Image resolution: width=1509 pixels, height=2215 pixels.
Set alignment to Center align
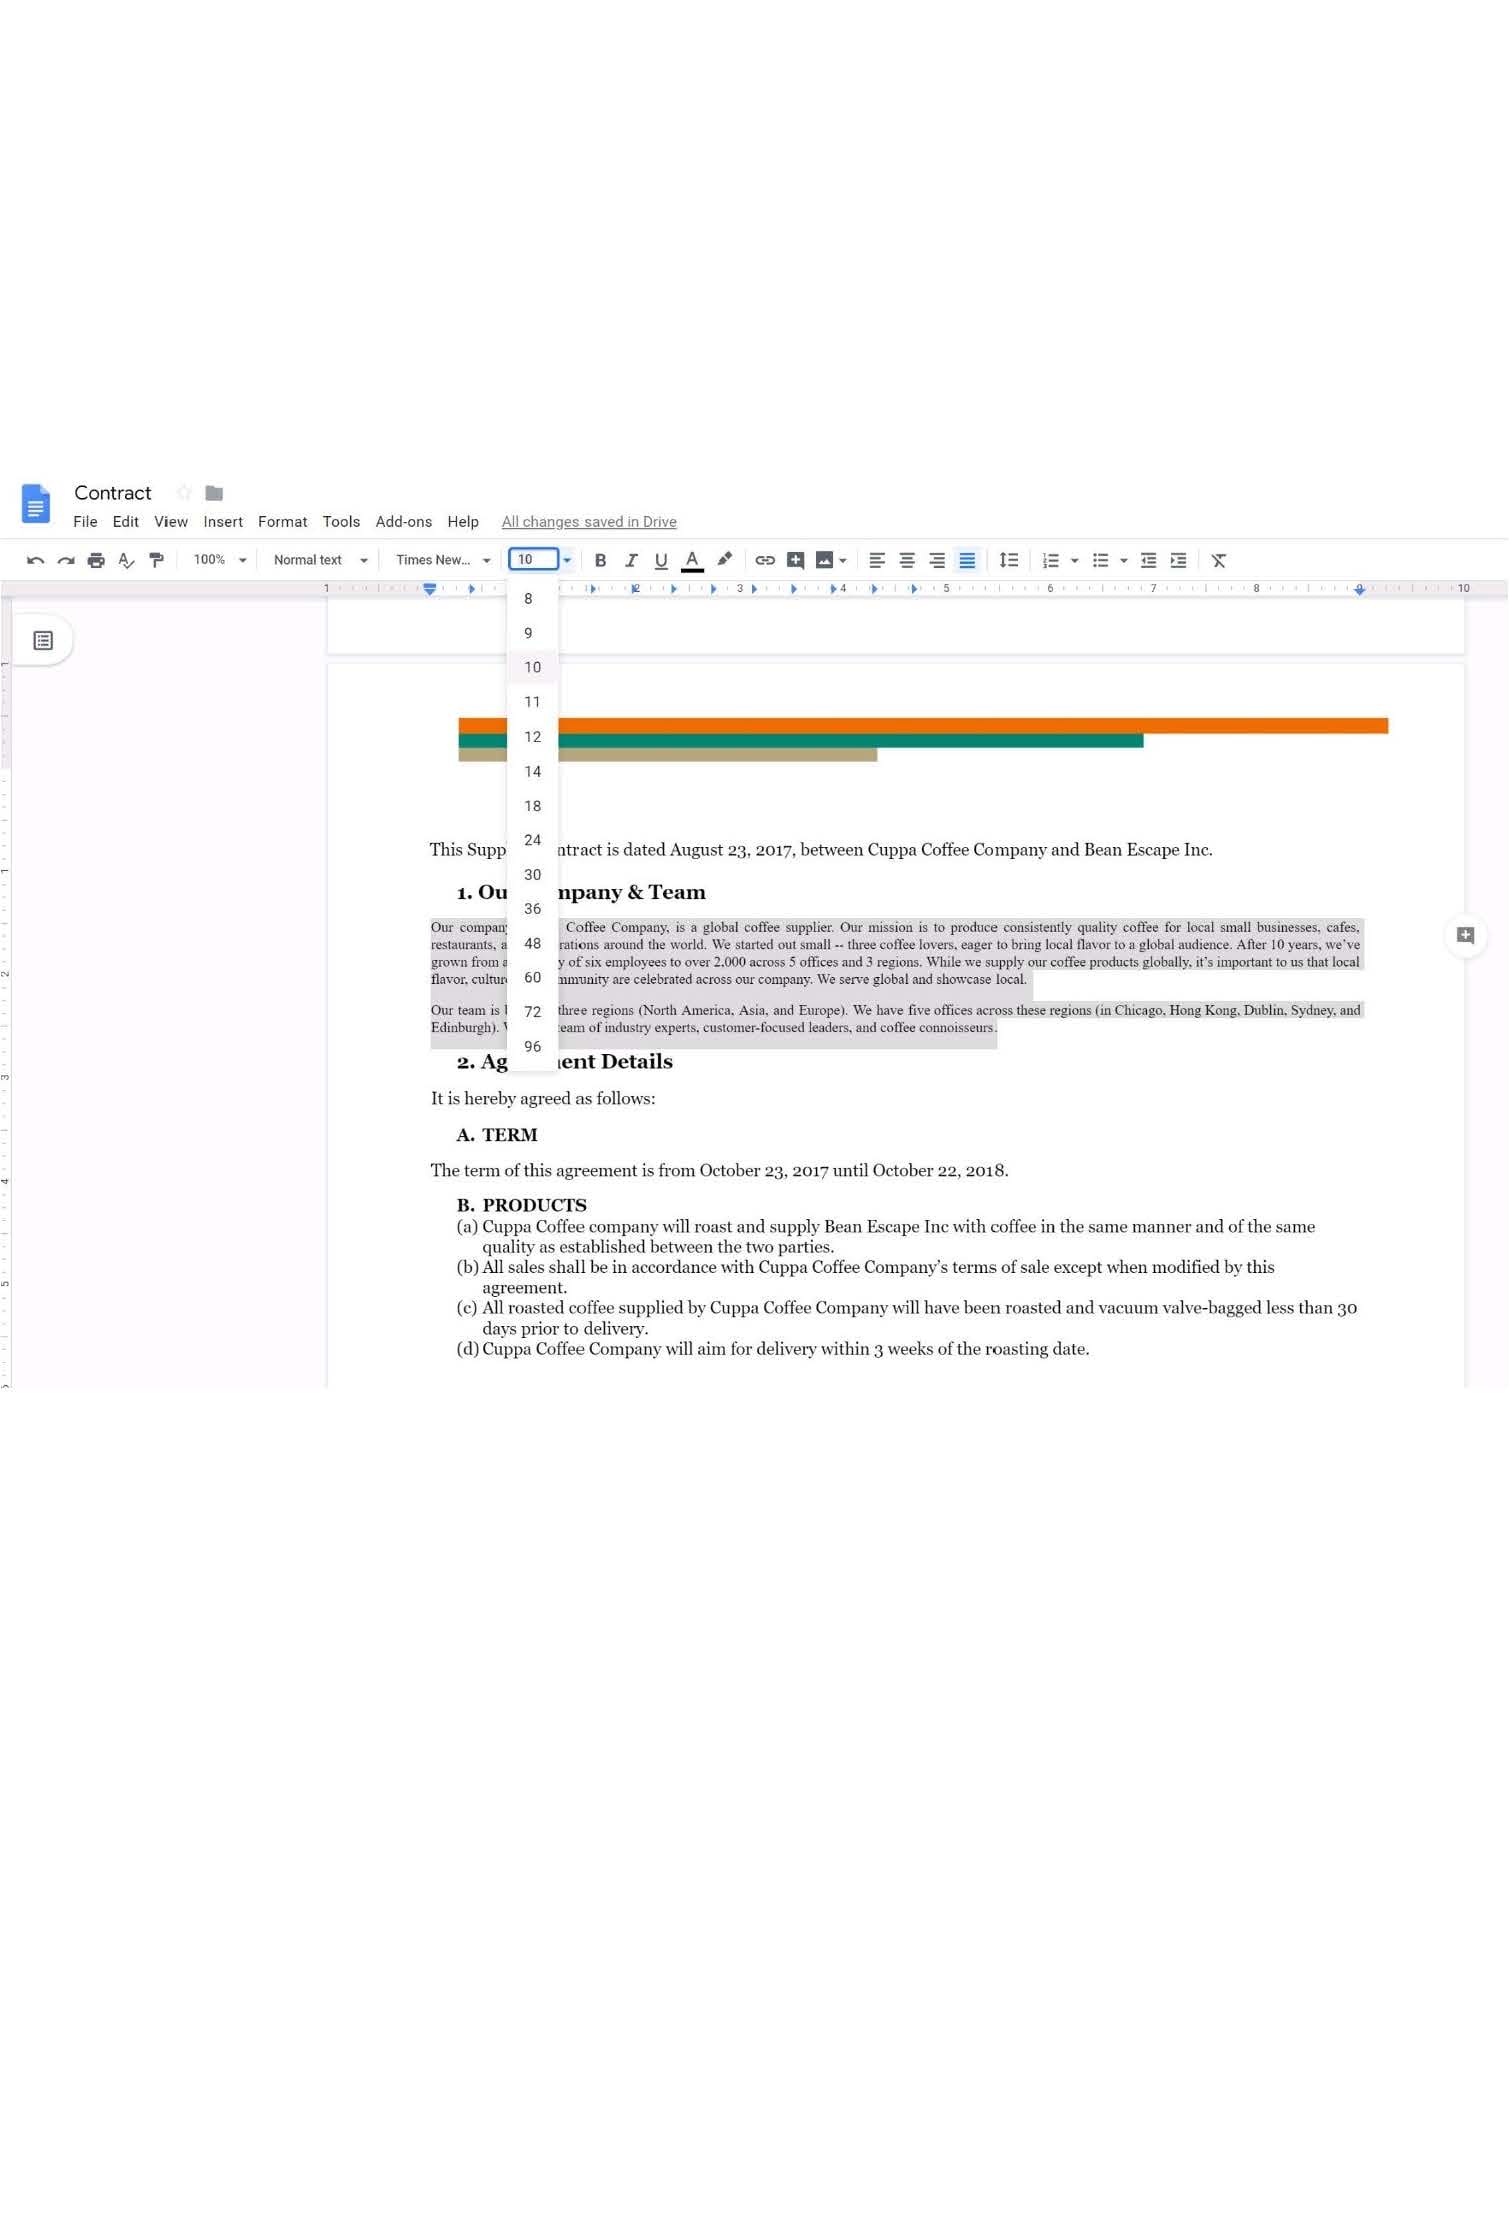907,560
